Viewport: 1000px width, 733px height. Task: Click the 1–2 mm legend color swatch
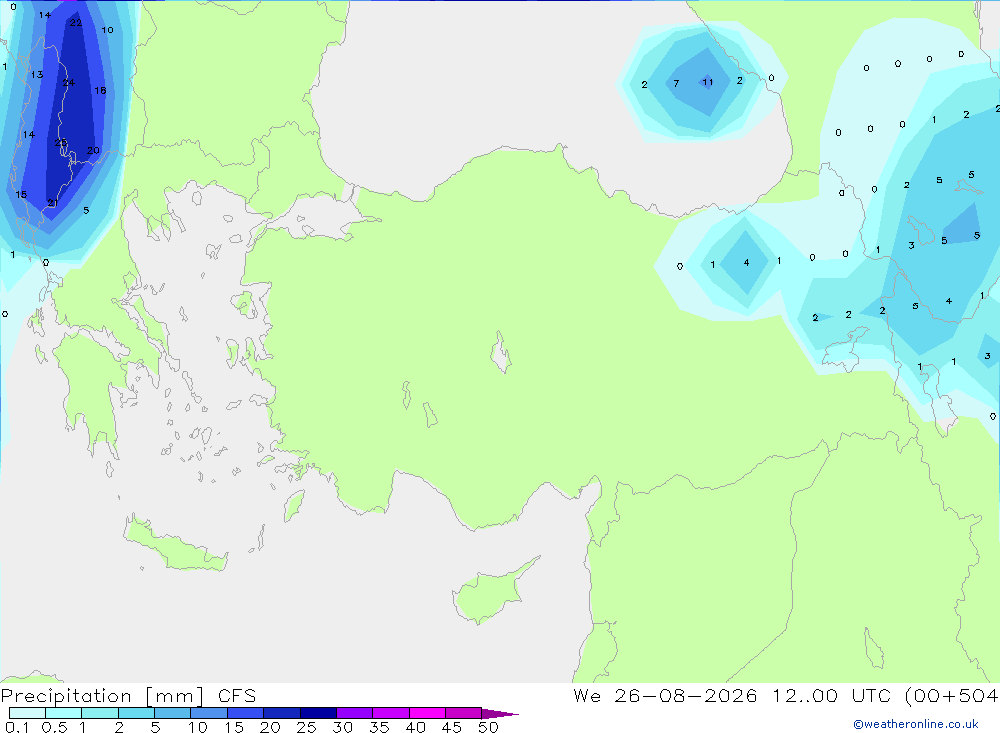[99, 713]
